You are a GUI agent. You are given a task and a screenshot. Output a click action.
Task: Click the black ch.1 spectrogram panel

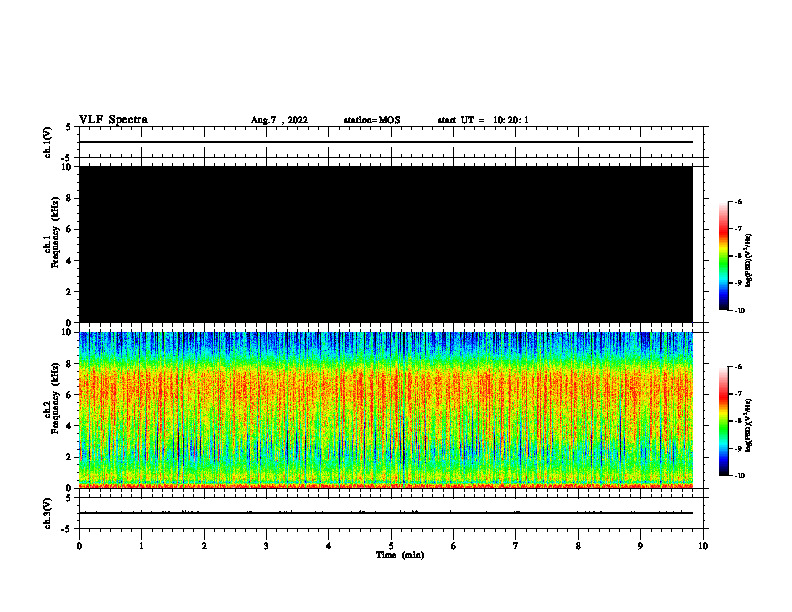click(386, 244)
